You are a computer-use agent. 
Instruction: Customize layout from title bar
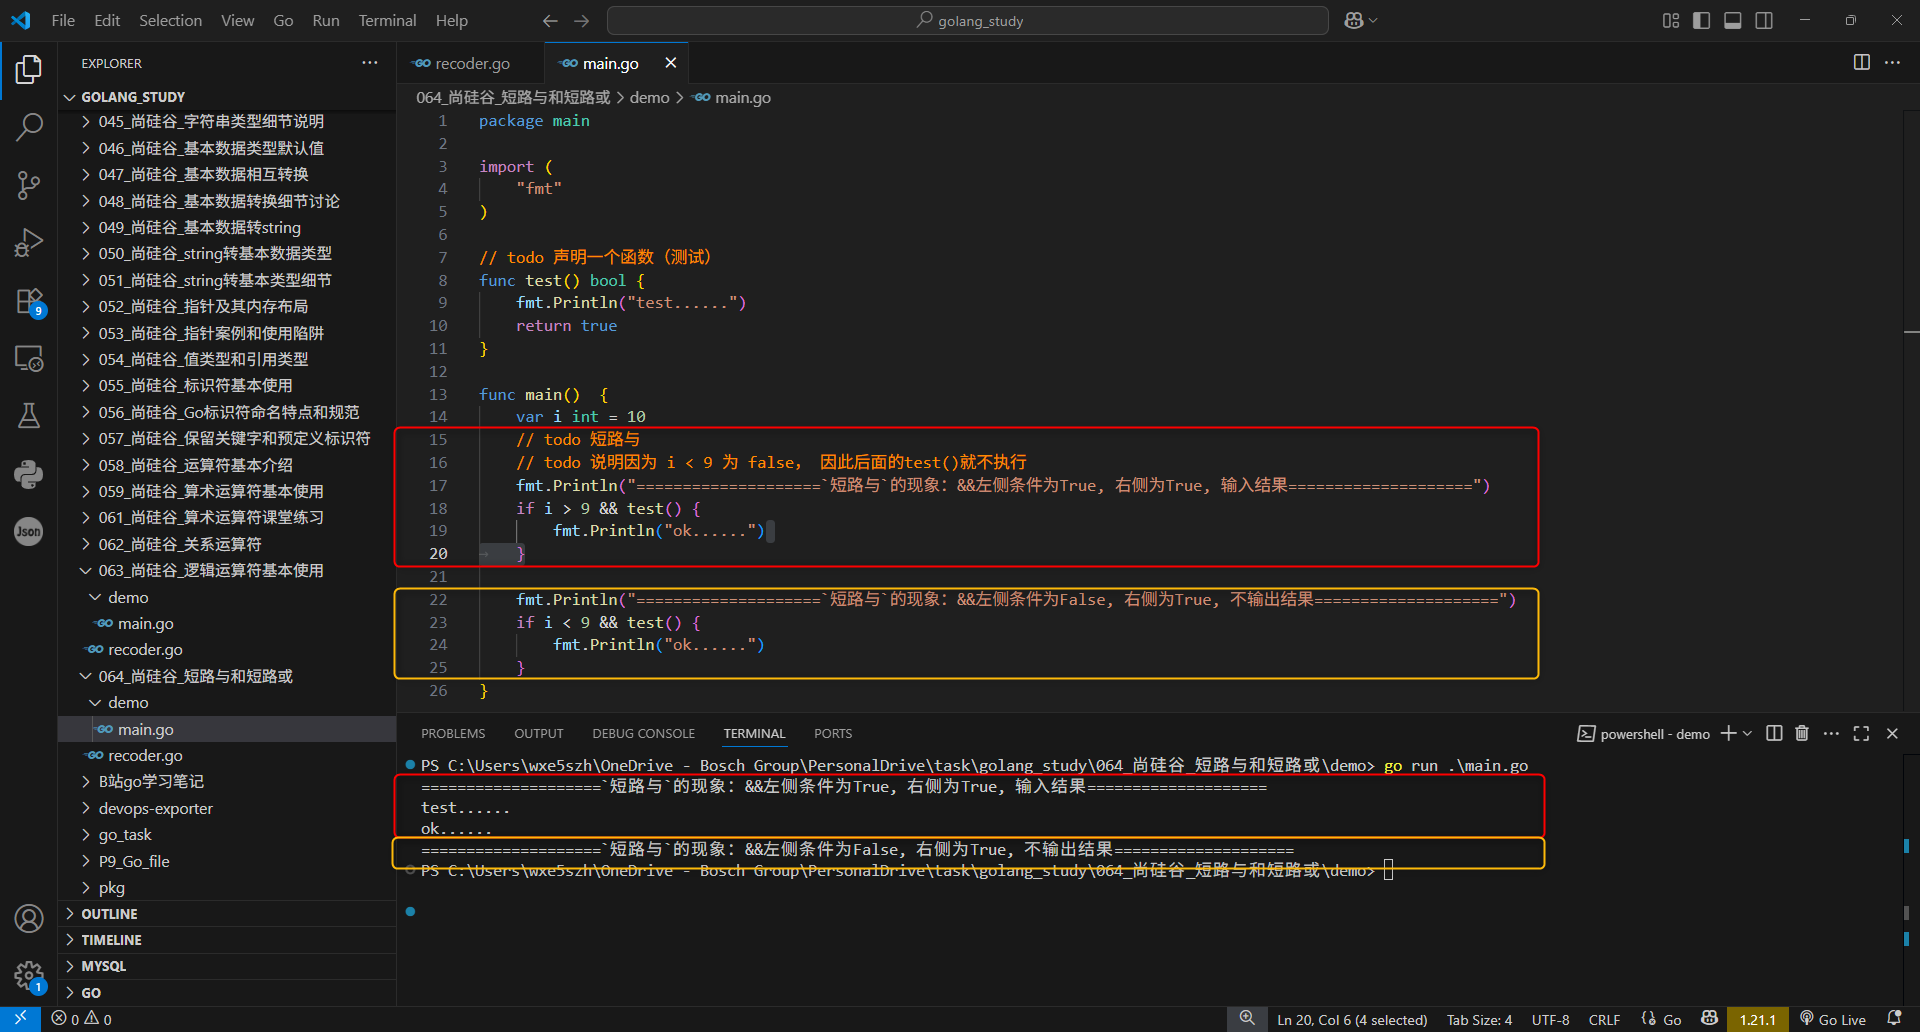pyautogui.click(x=1671, y=20)
